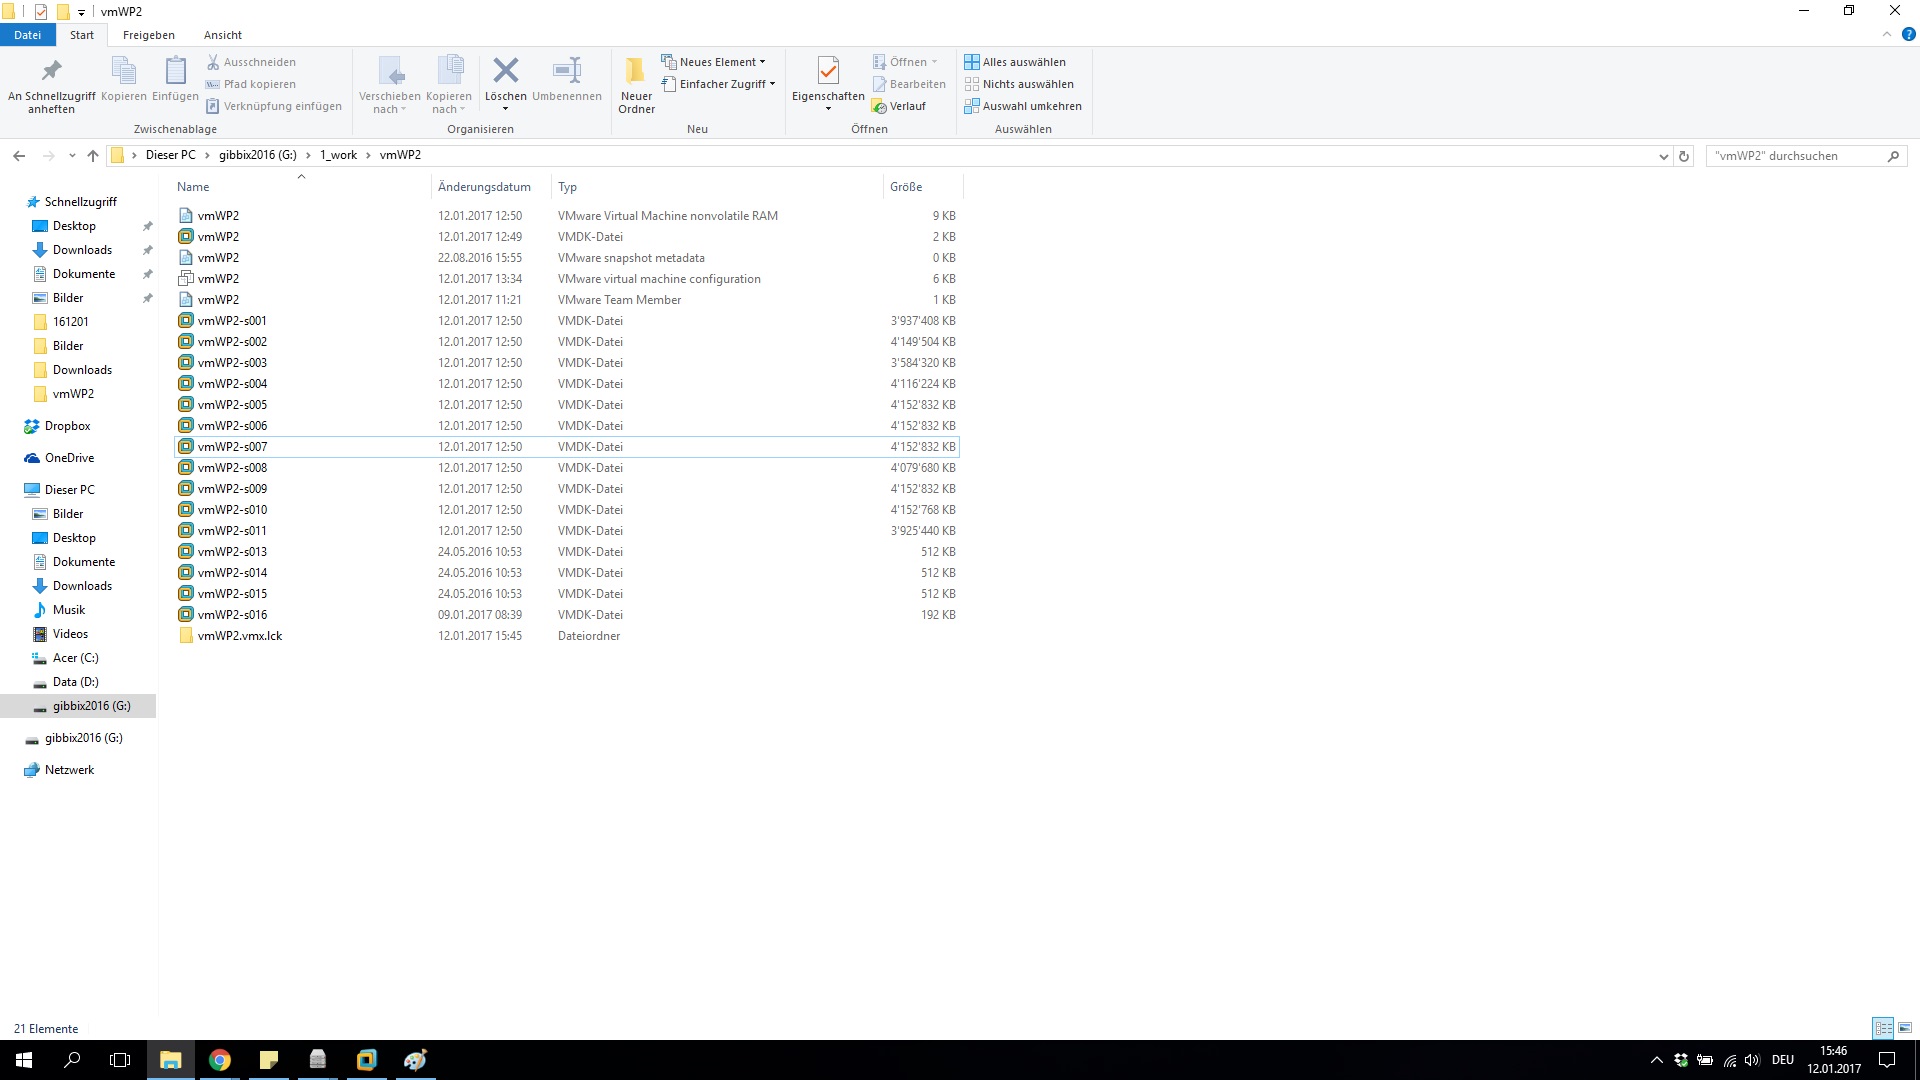Switch to details view toggle
The width and height of the screenshot is (1920, 1080).
pyautogui.click(x=1883, y=1028)
